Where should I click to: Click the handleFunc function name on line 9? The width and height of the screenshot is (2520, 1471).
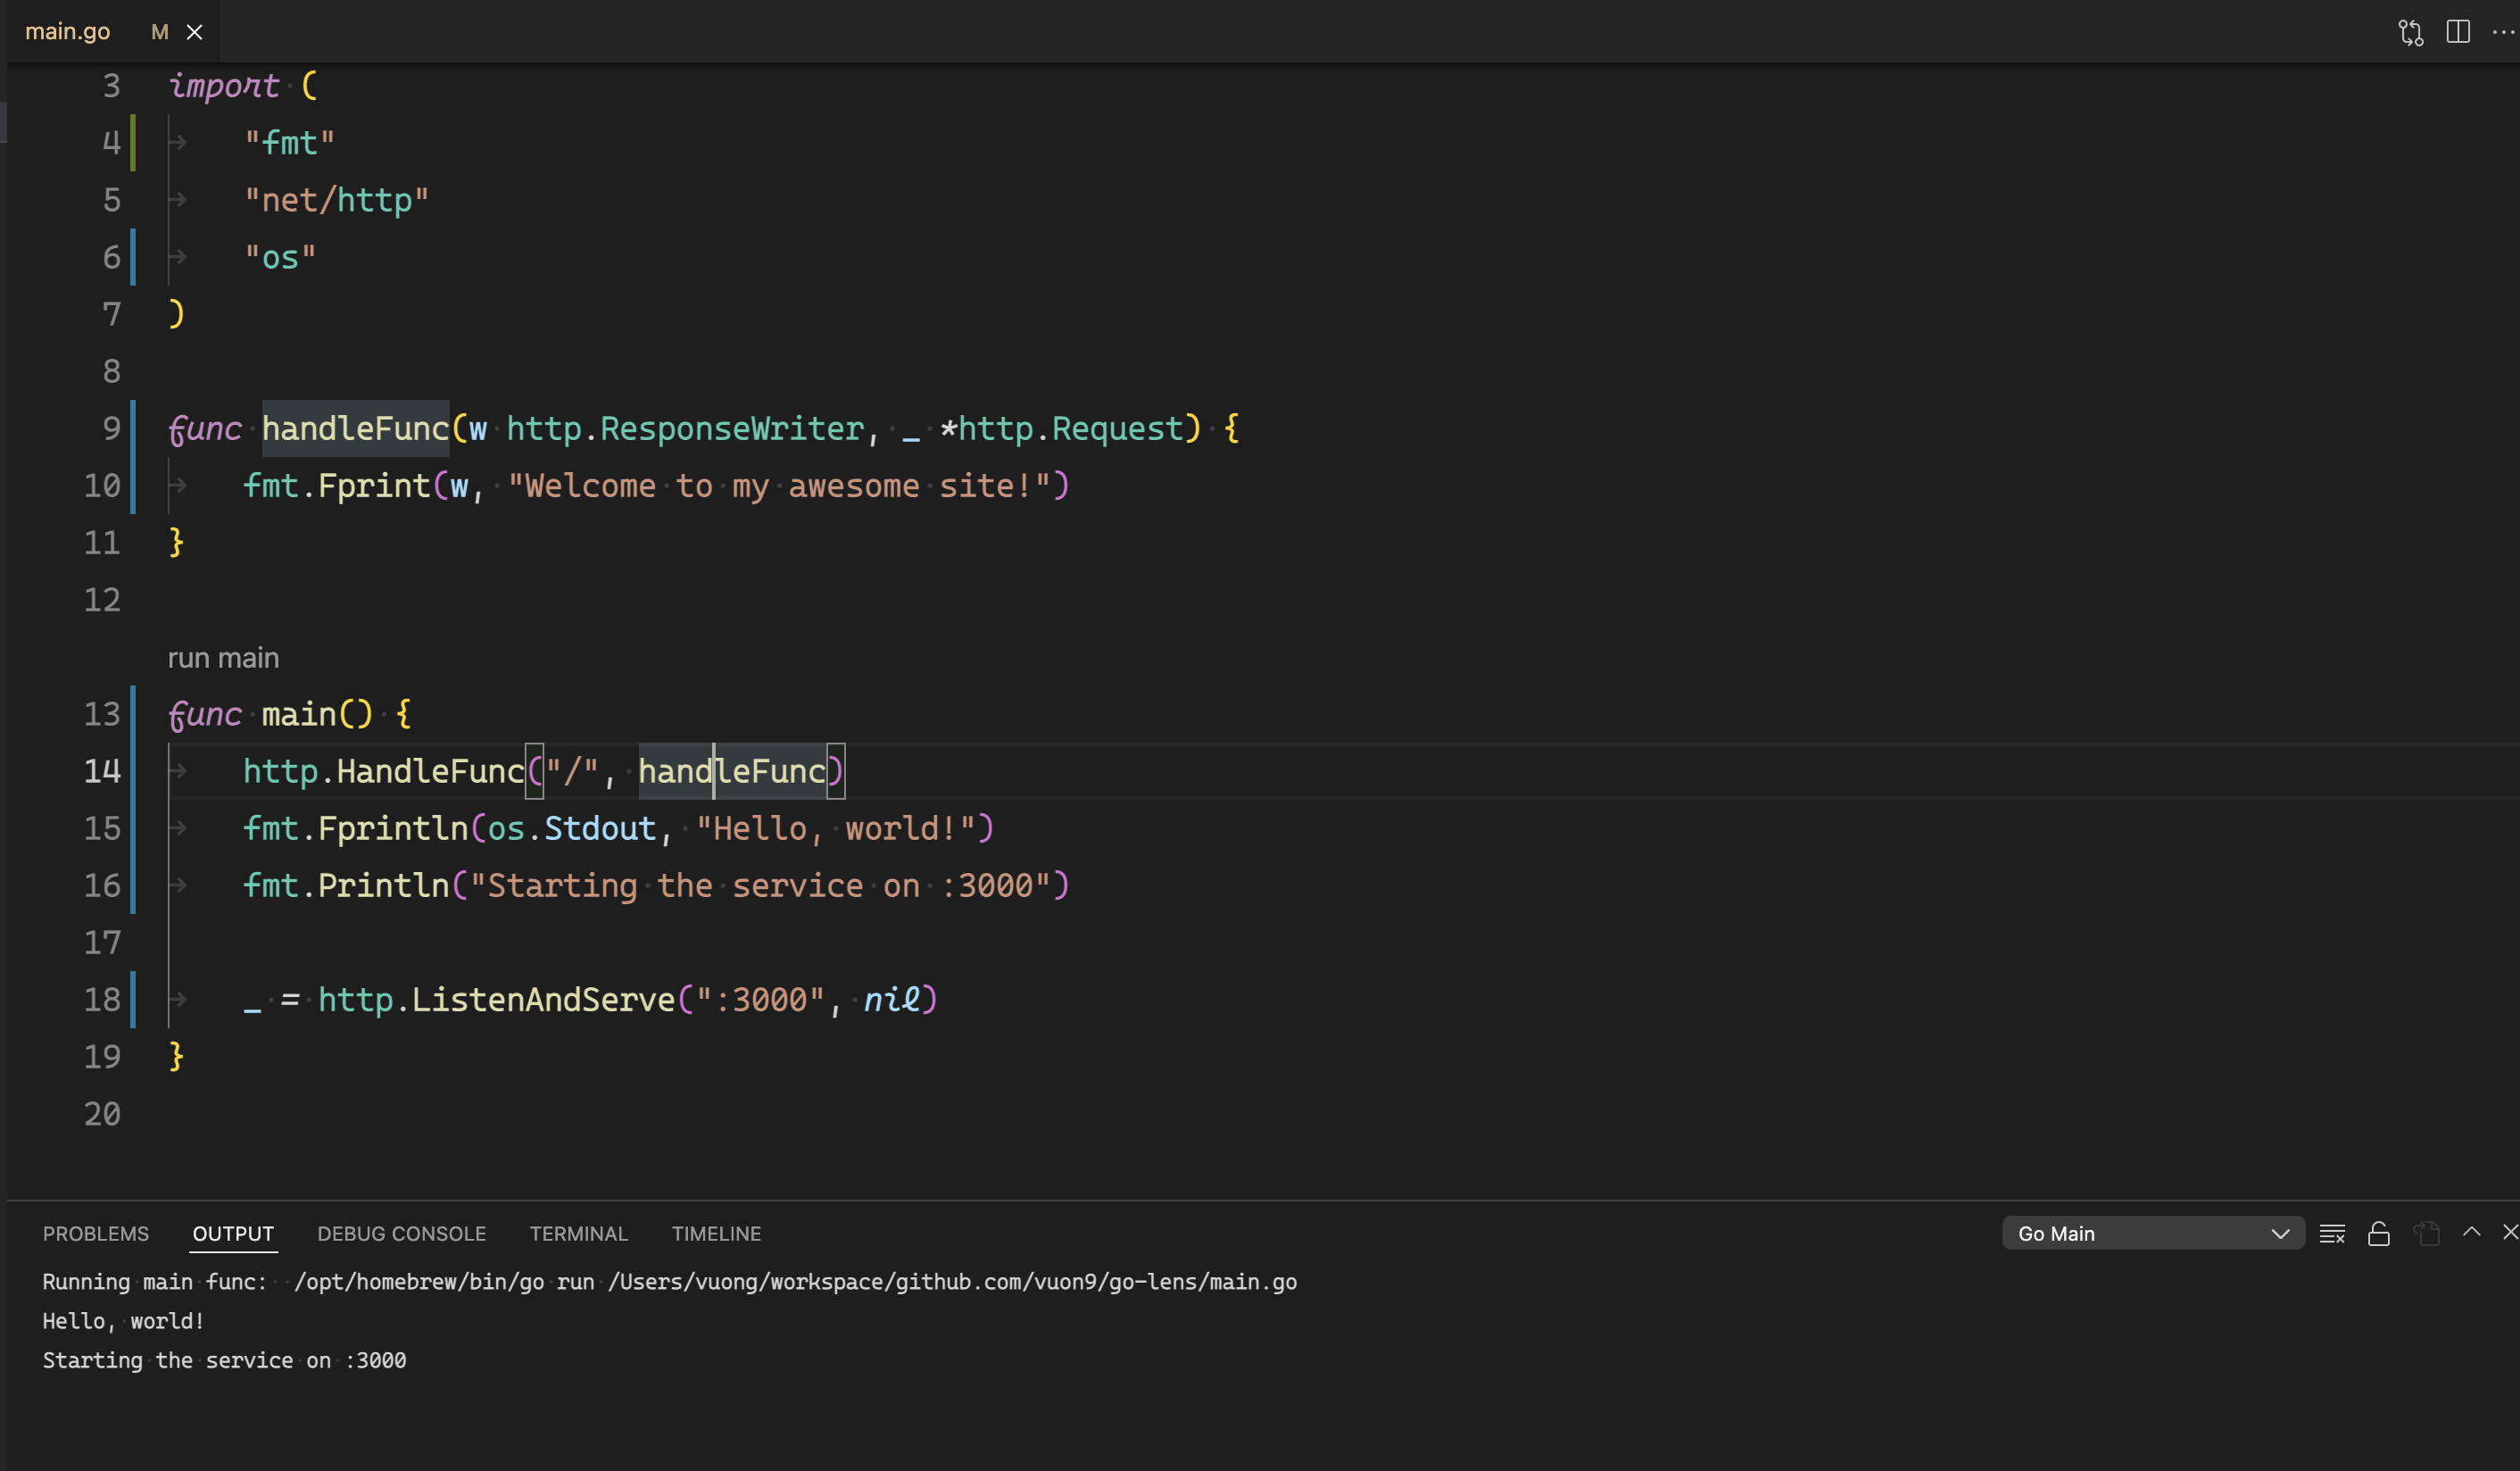(x=355, y=429)
